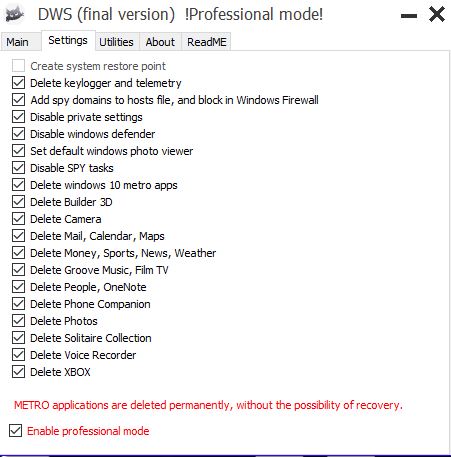Click the red METRO applications warning text
This screenshot has width=451, height=457.
pos(208,405)
